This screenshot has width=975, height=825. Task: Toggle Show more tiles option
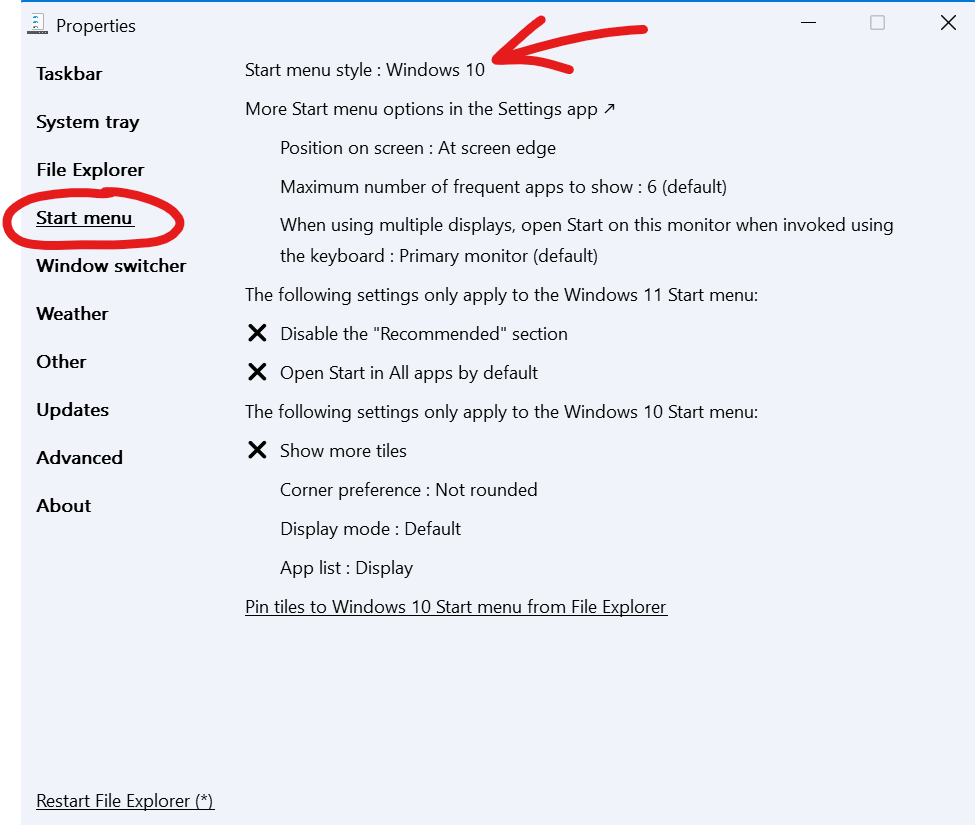[326, 451]
